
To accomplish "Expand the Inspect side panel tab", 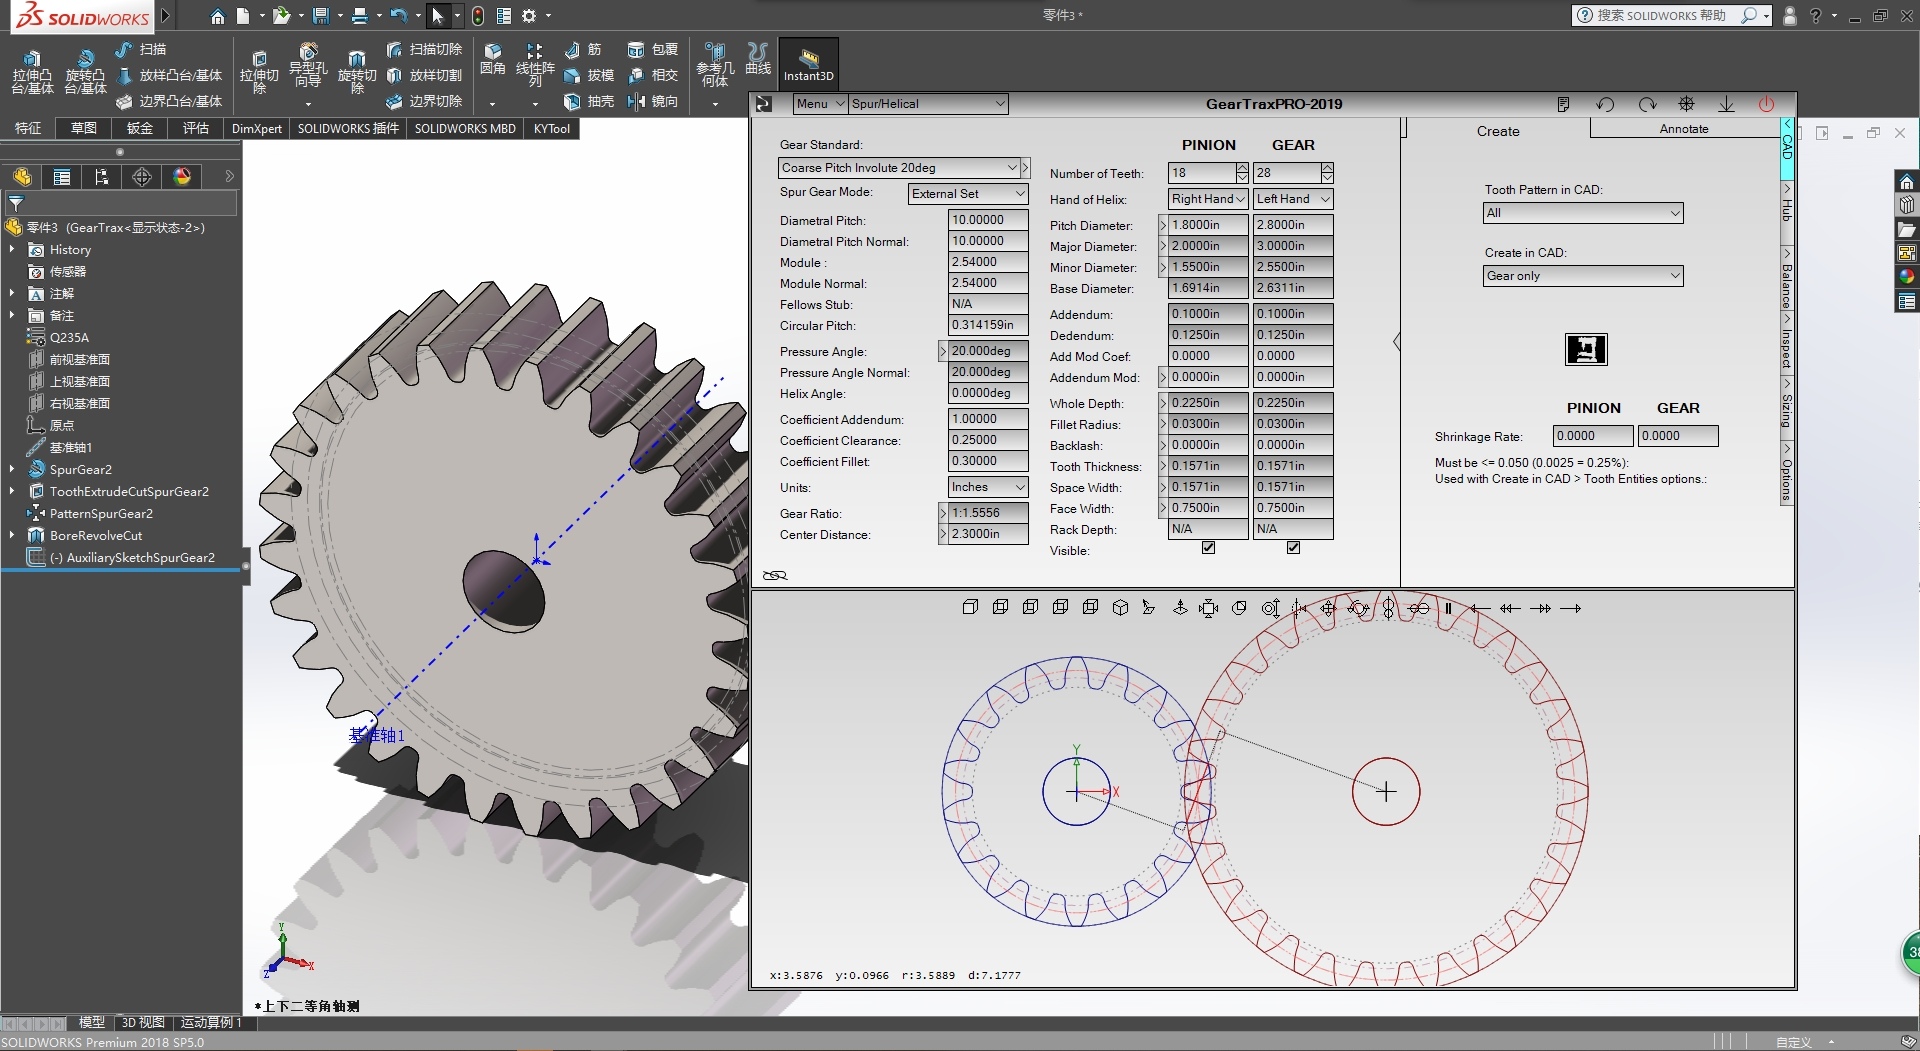I will click(x=1787, y=342).
